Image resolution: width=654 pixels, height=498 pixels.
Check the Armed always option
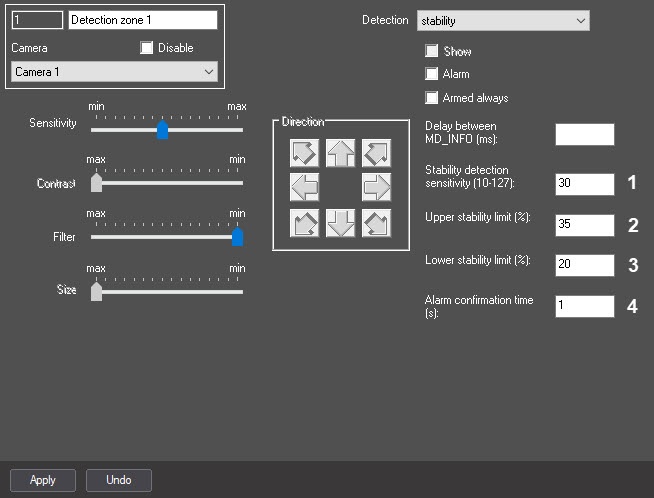[x=432, y=98]
